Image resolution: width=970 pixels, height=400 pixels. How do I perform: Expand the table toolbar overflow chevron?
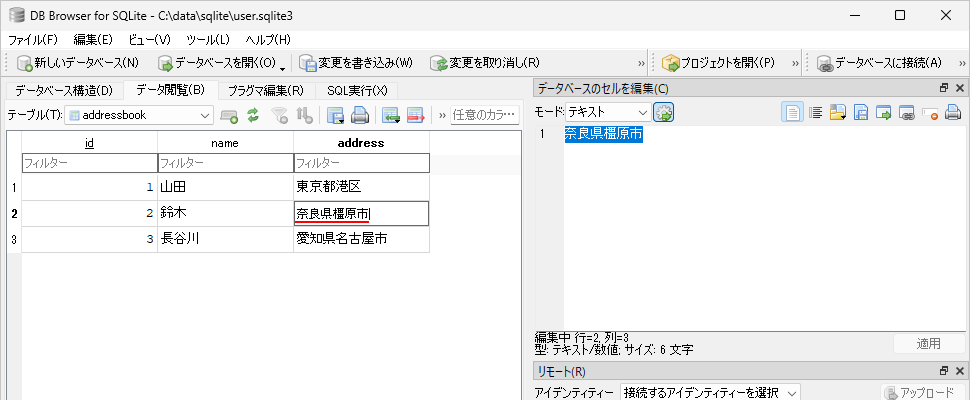pyautogui.click(x=442, y=115)
